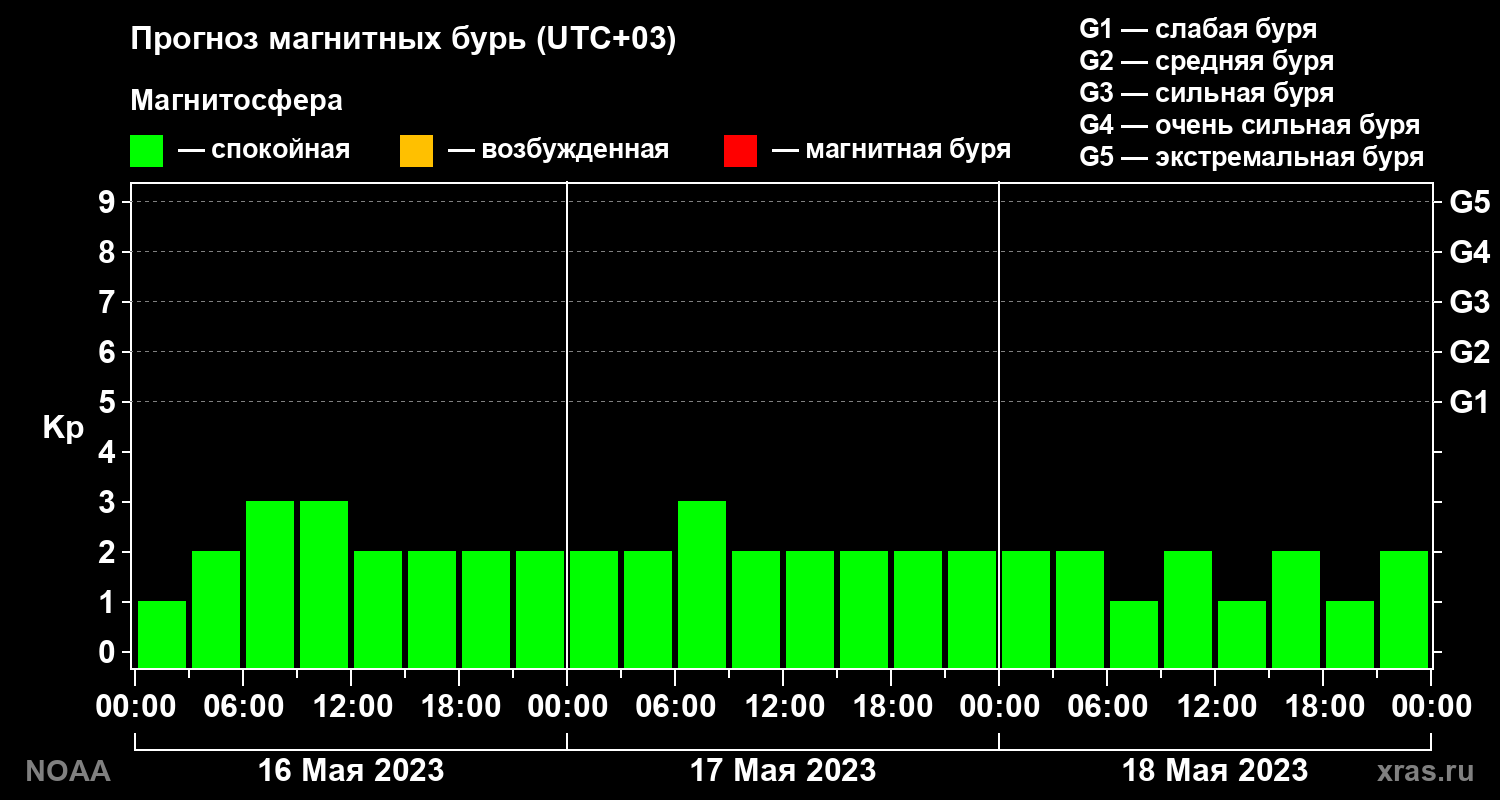Viewport: 1500px width, 800px height.
Task: Select the 'G1 — слабая буря' legend line
Action: 1198,28
